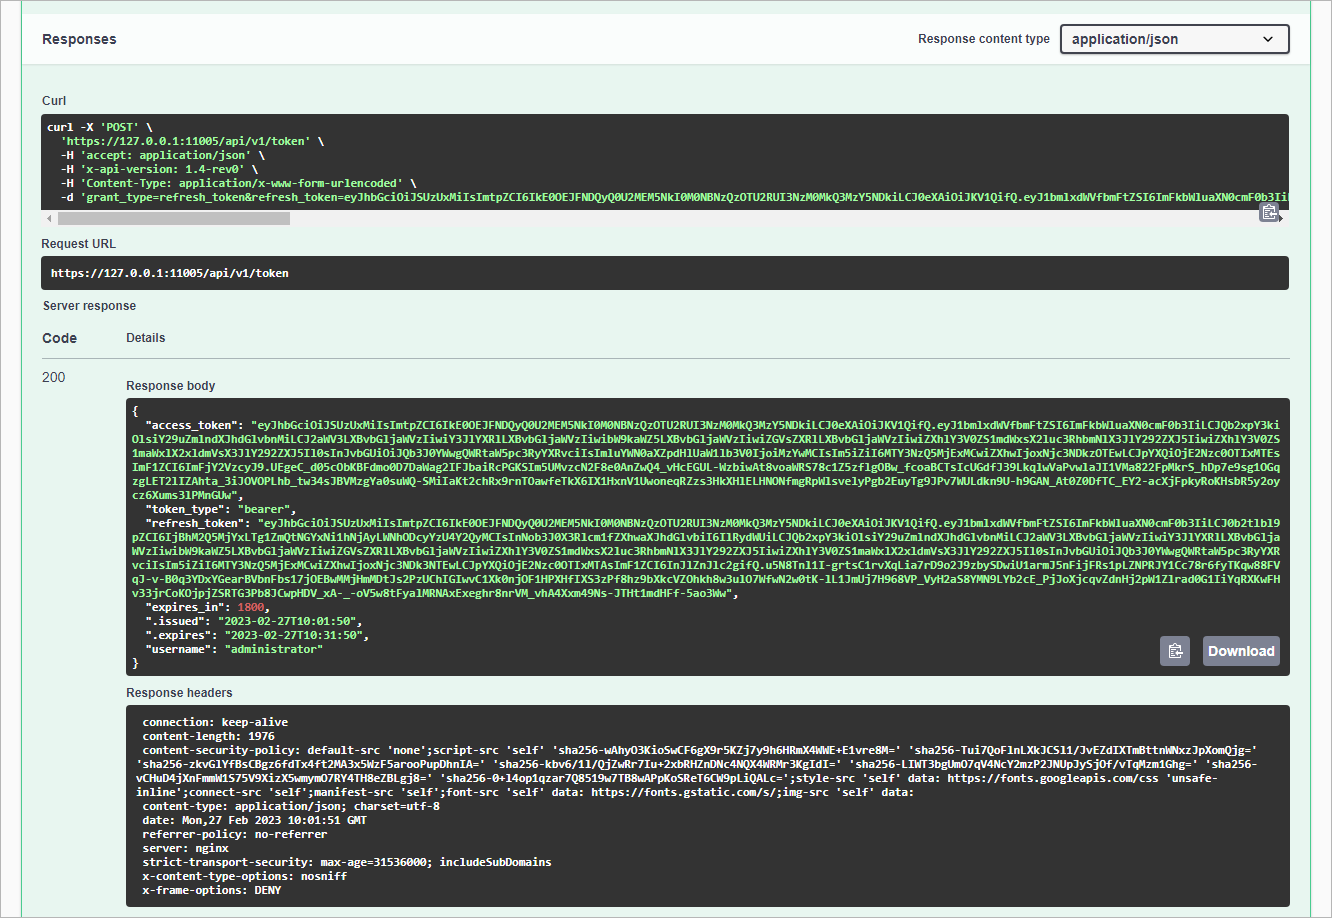Viewport: 1332px width, 918px height.
Task: Download the server response body
Action: (x=1241, y=651)
